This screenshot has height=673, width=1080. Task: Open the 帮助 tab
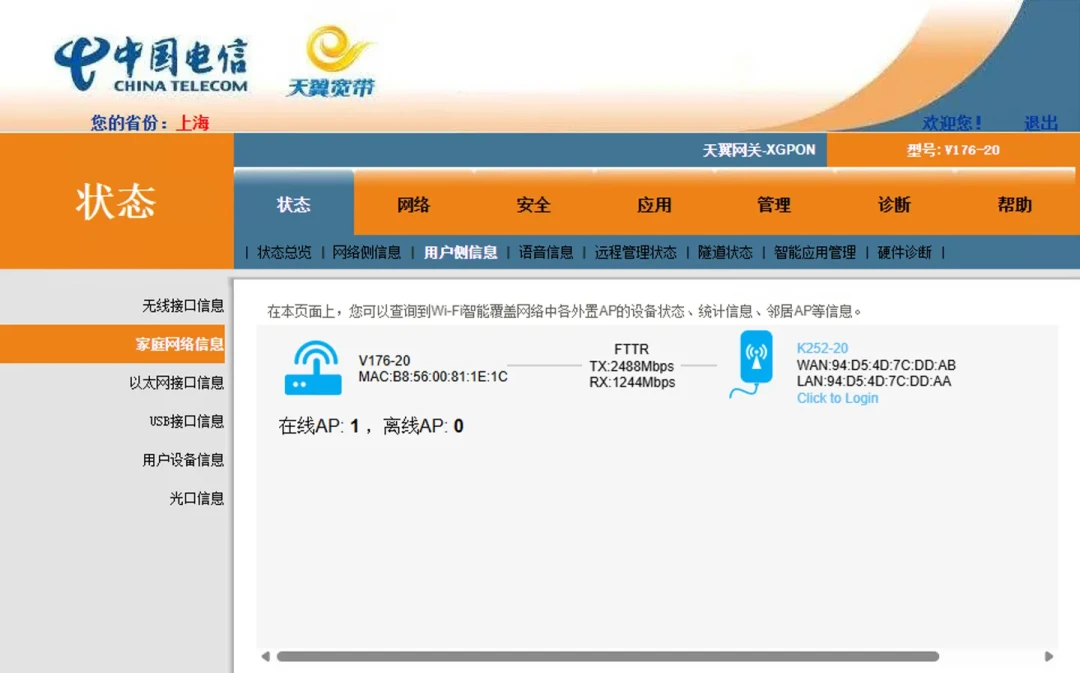(x=1015, y=205)
